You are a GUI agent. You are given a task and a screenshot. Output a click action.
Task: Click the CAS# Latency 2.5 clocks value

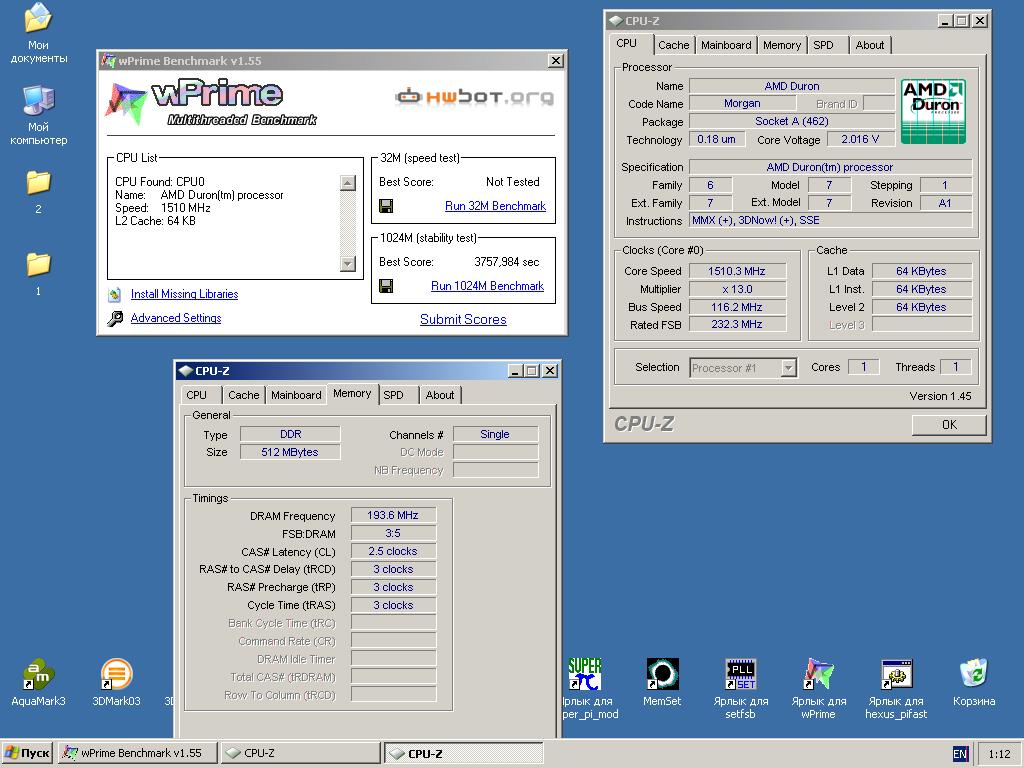pos(392,551)
